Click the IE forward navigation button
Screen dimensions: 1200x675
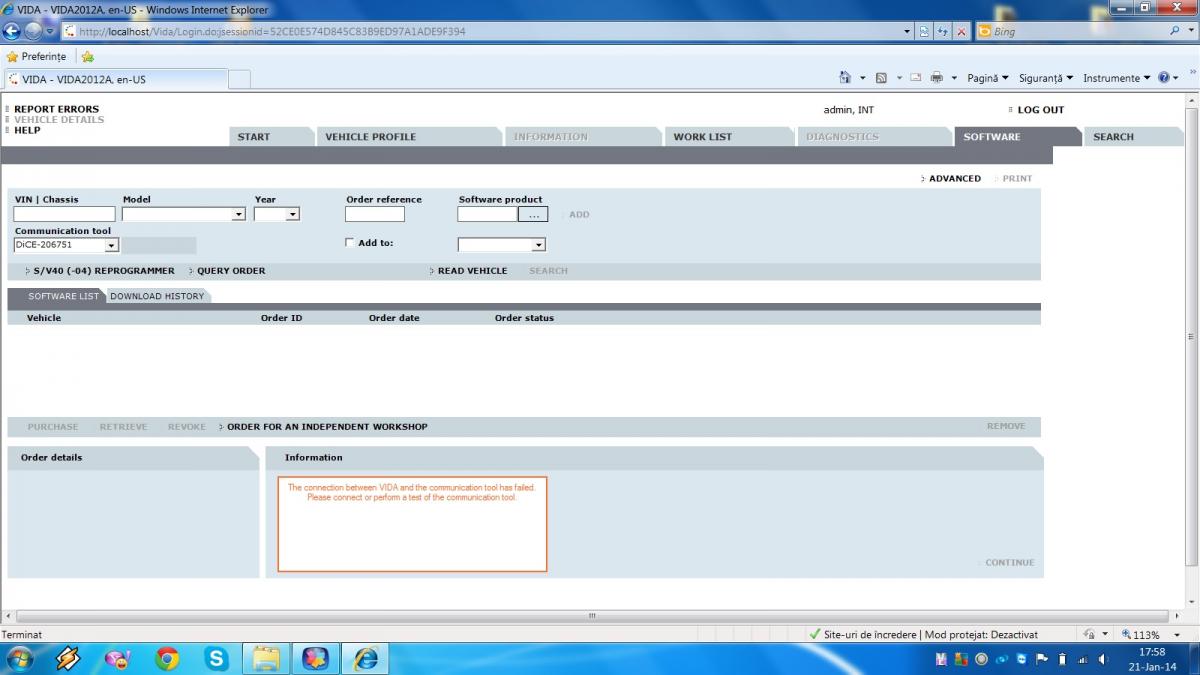click(33, 31)
